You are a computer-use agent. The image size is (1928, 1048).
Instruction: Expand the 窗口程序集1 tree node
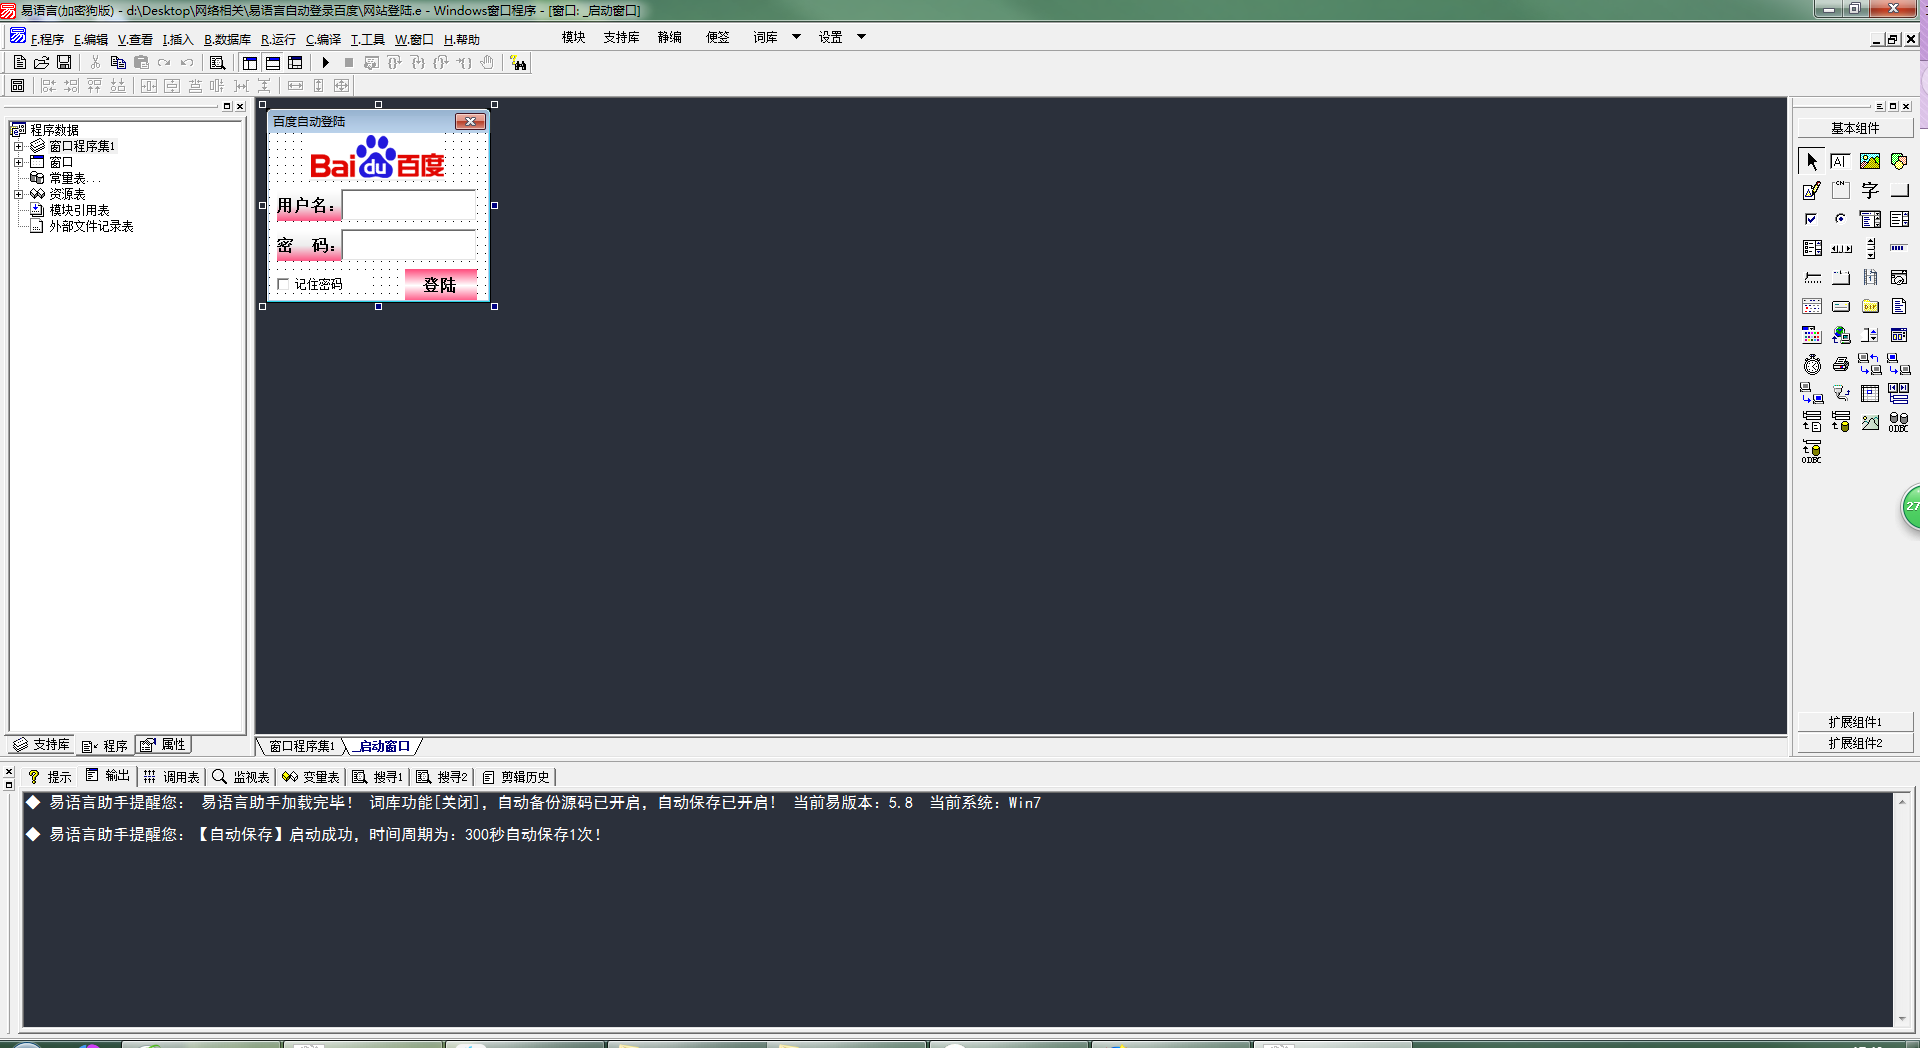pyautogui.click(x=18, y=146)
